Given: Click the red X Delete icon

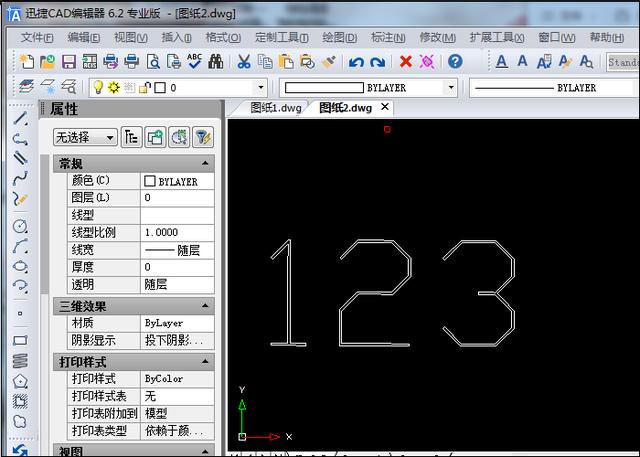Looking at the screenshot, I should 406,62.
